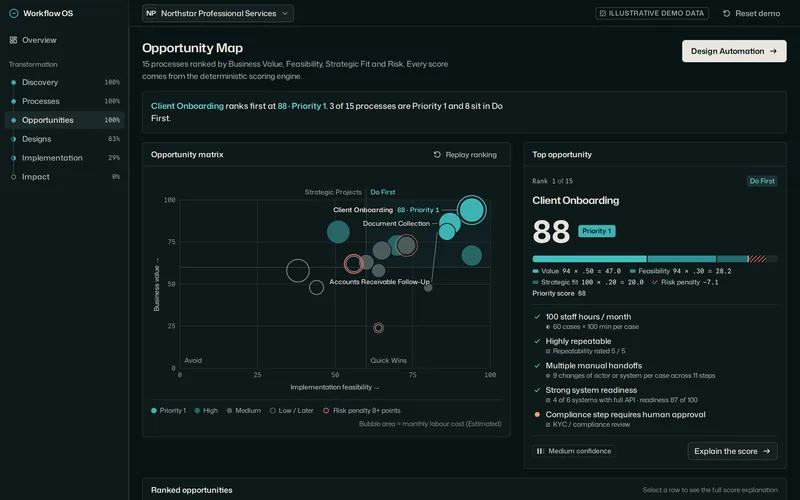Open the Northstar Professional Services dropdown

coord(218,13)
